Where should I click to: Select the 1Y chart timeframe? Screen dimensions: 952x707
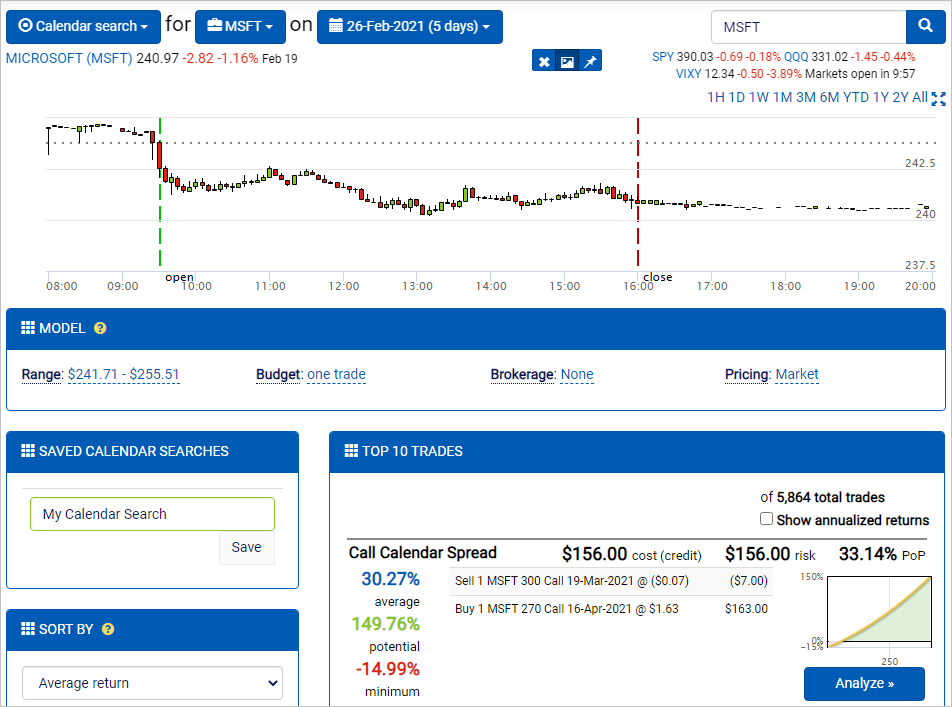881,98
